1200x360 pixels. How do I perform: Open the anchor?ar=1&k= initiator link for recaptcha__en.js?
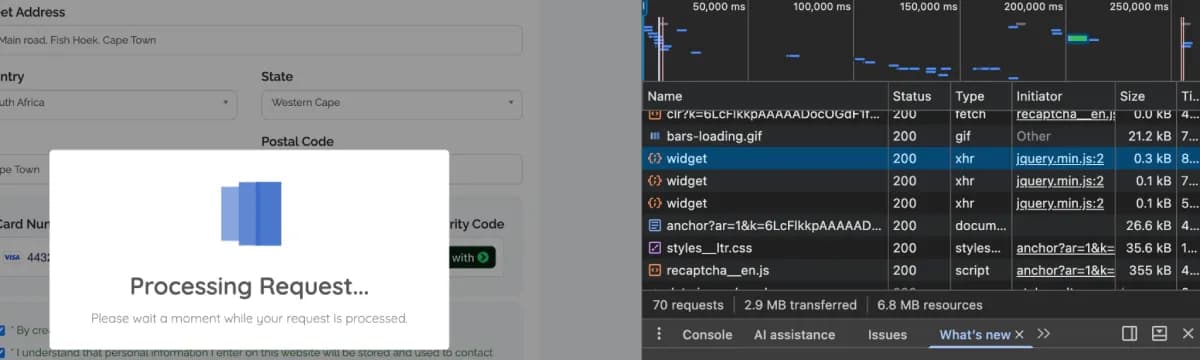(x=1064, y=270)
